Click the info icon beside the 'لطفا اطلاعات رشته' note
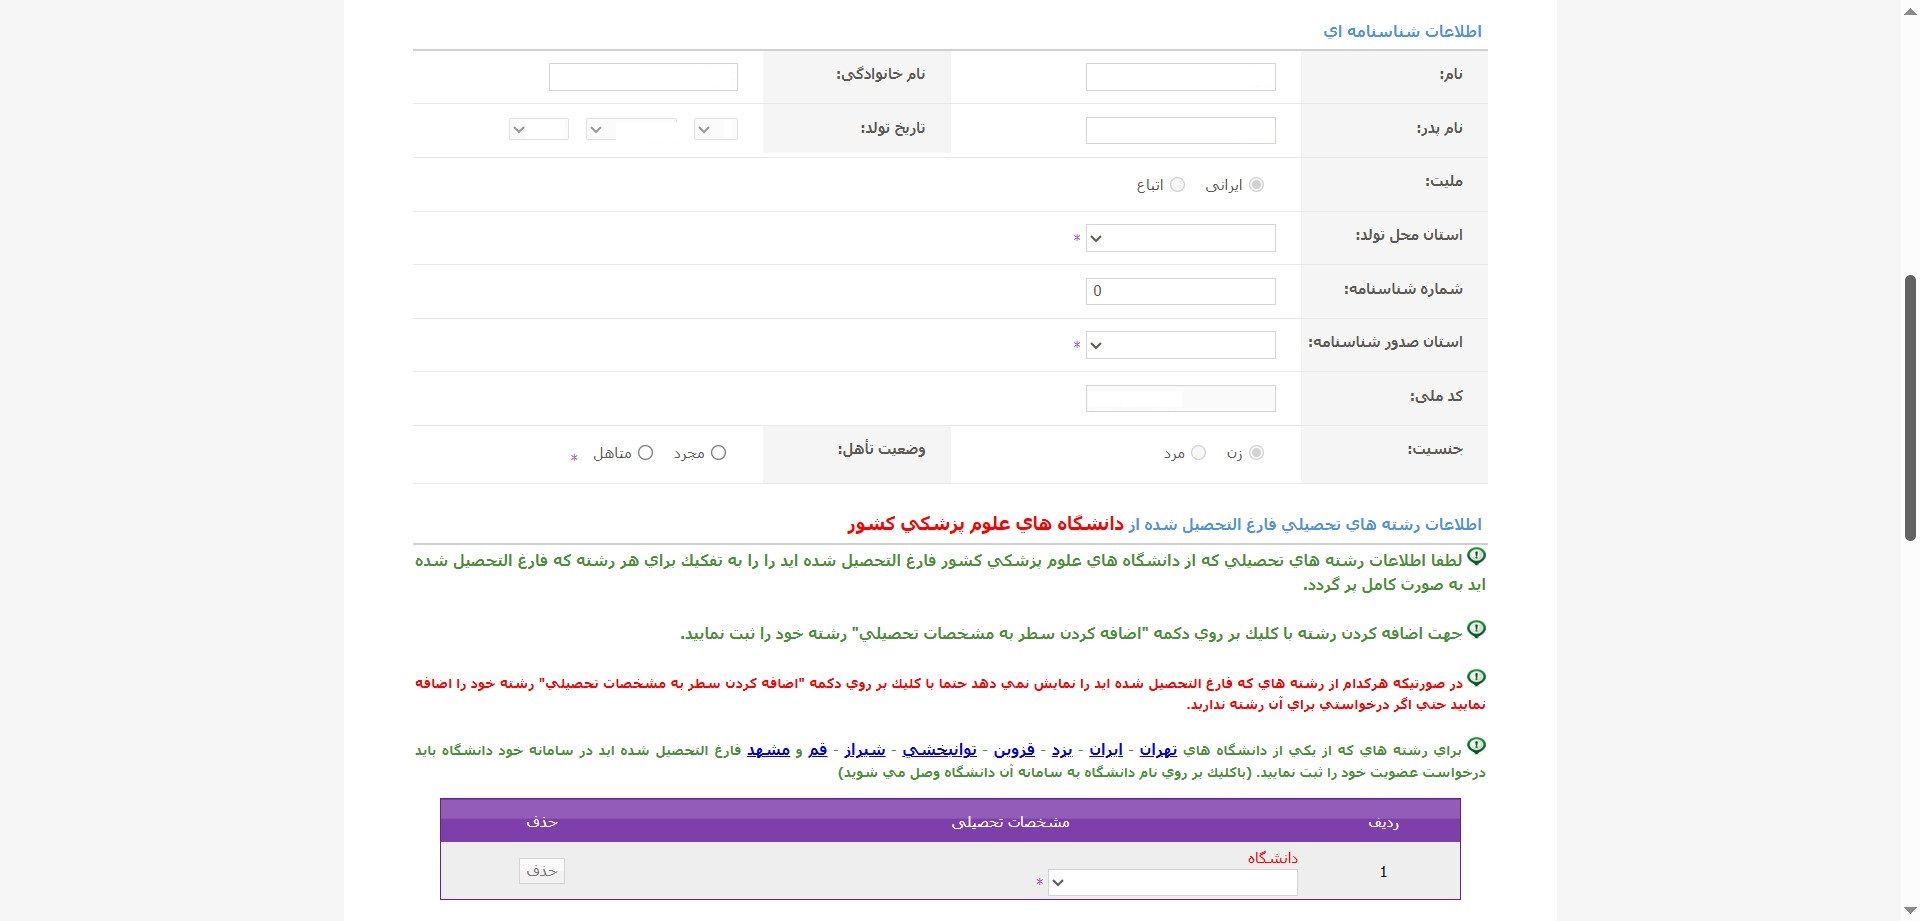1920x921 pixels. point(1476,556)
